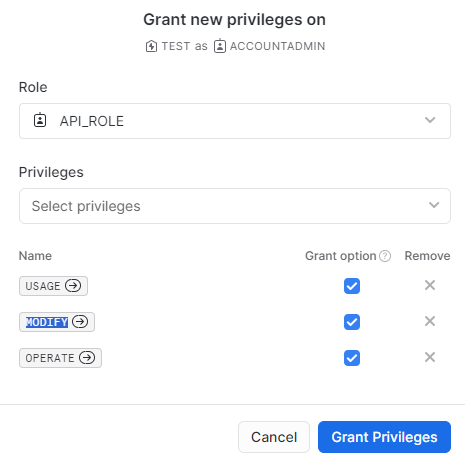
Task: Click the Cancel button
Action: pyautogui.click(x=274, y=437)
